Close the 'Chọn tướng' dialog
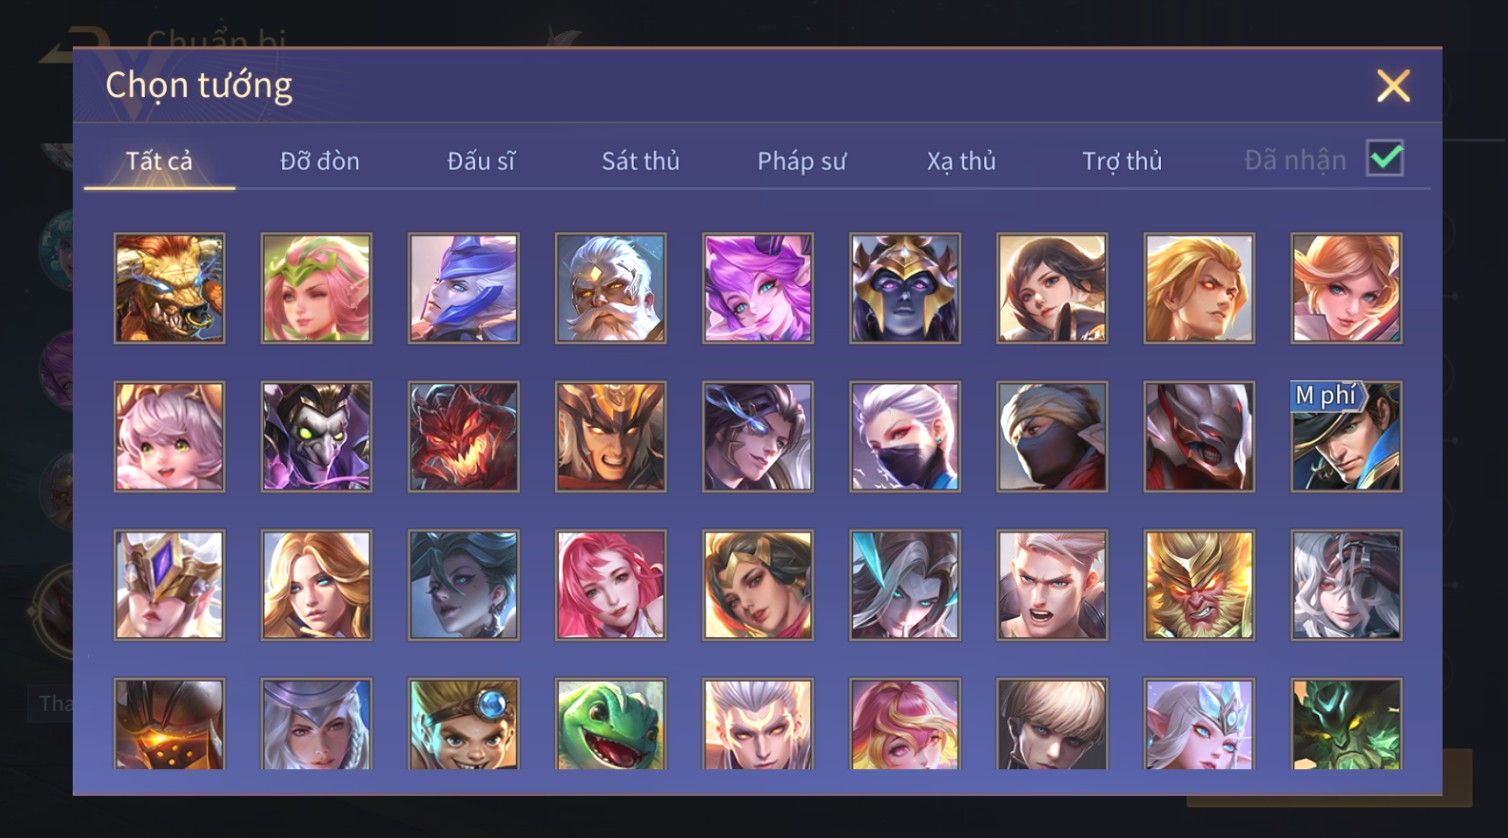This screenshot has width=1508, height=838. point(1393,86)
